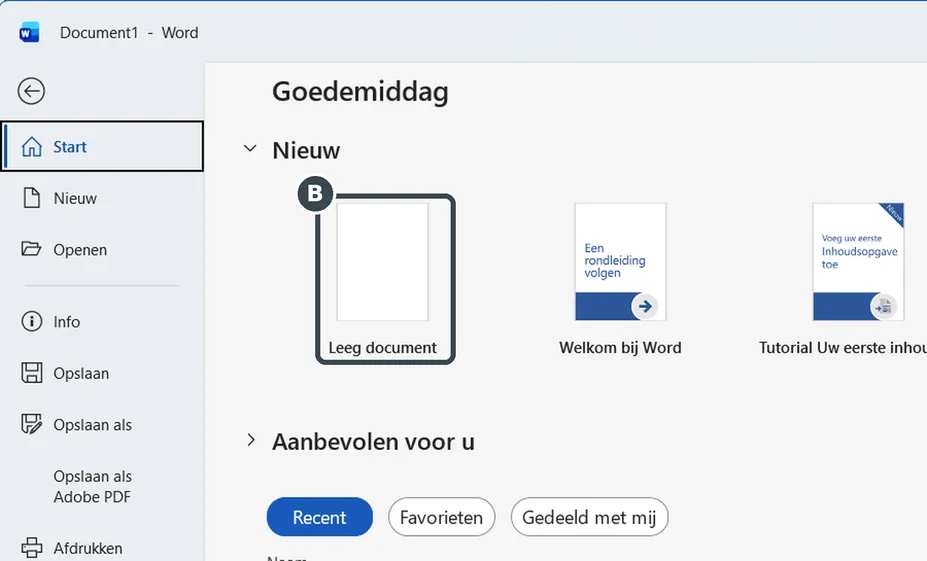The height and width of the screenshot is (561, 927).
Task: Open the Welkom bij Word template
Action: pos(620,279)
